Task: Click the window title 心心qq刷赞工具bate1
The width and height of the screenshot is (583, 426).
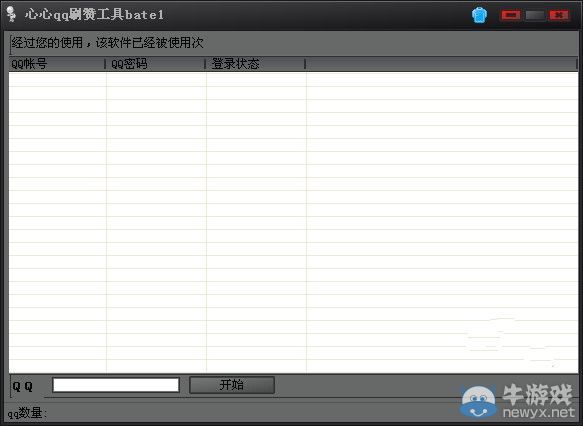Action: [x=94, y=14]
